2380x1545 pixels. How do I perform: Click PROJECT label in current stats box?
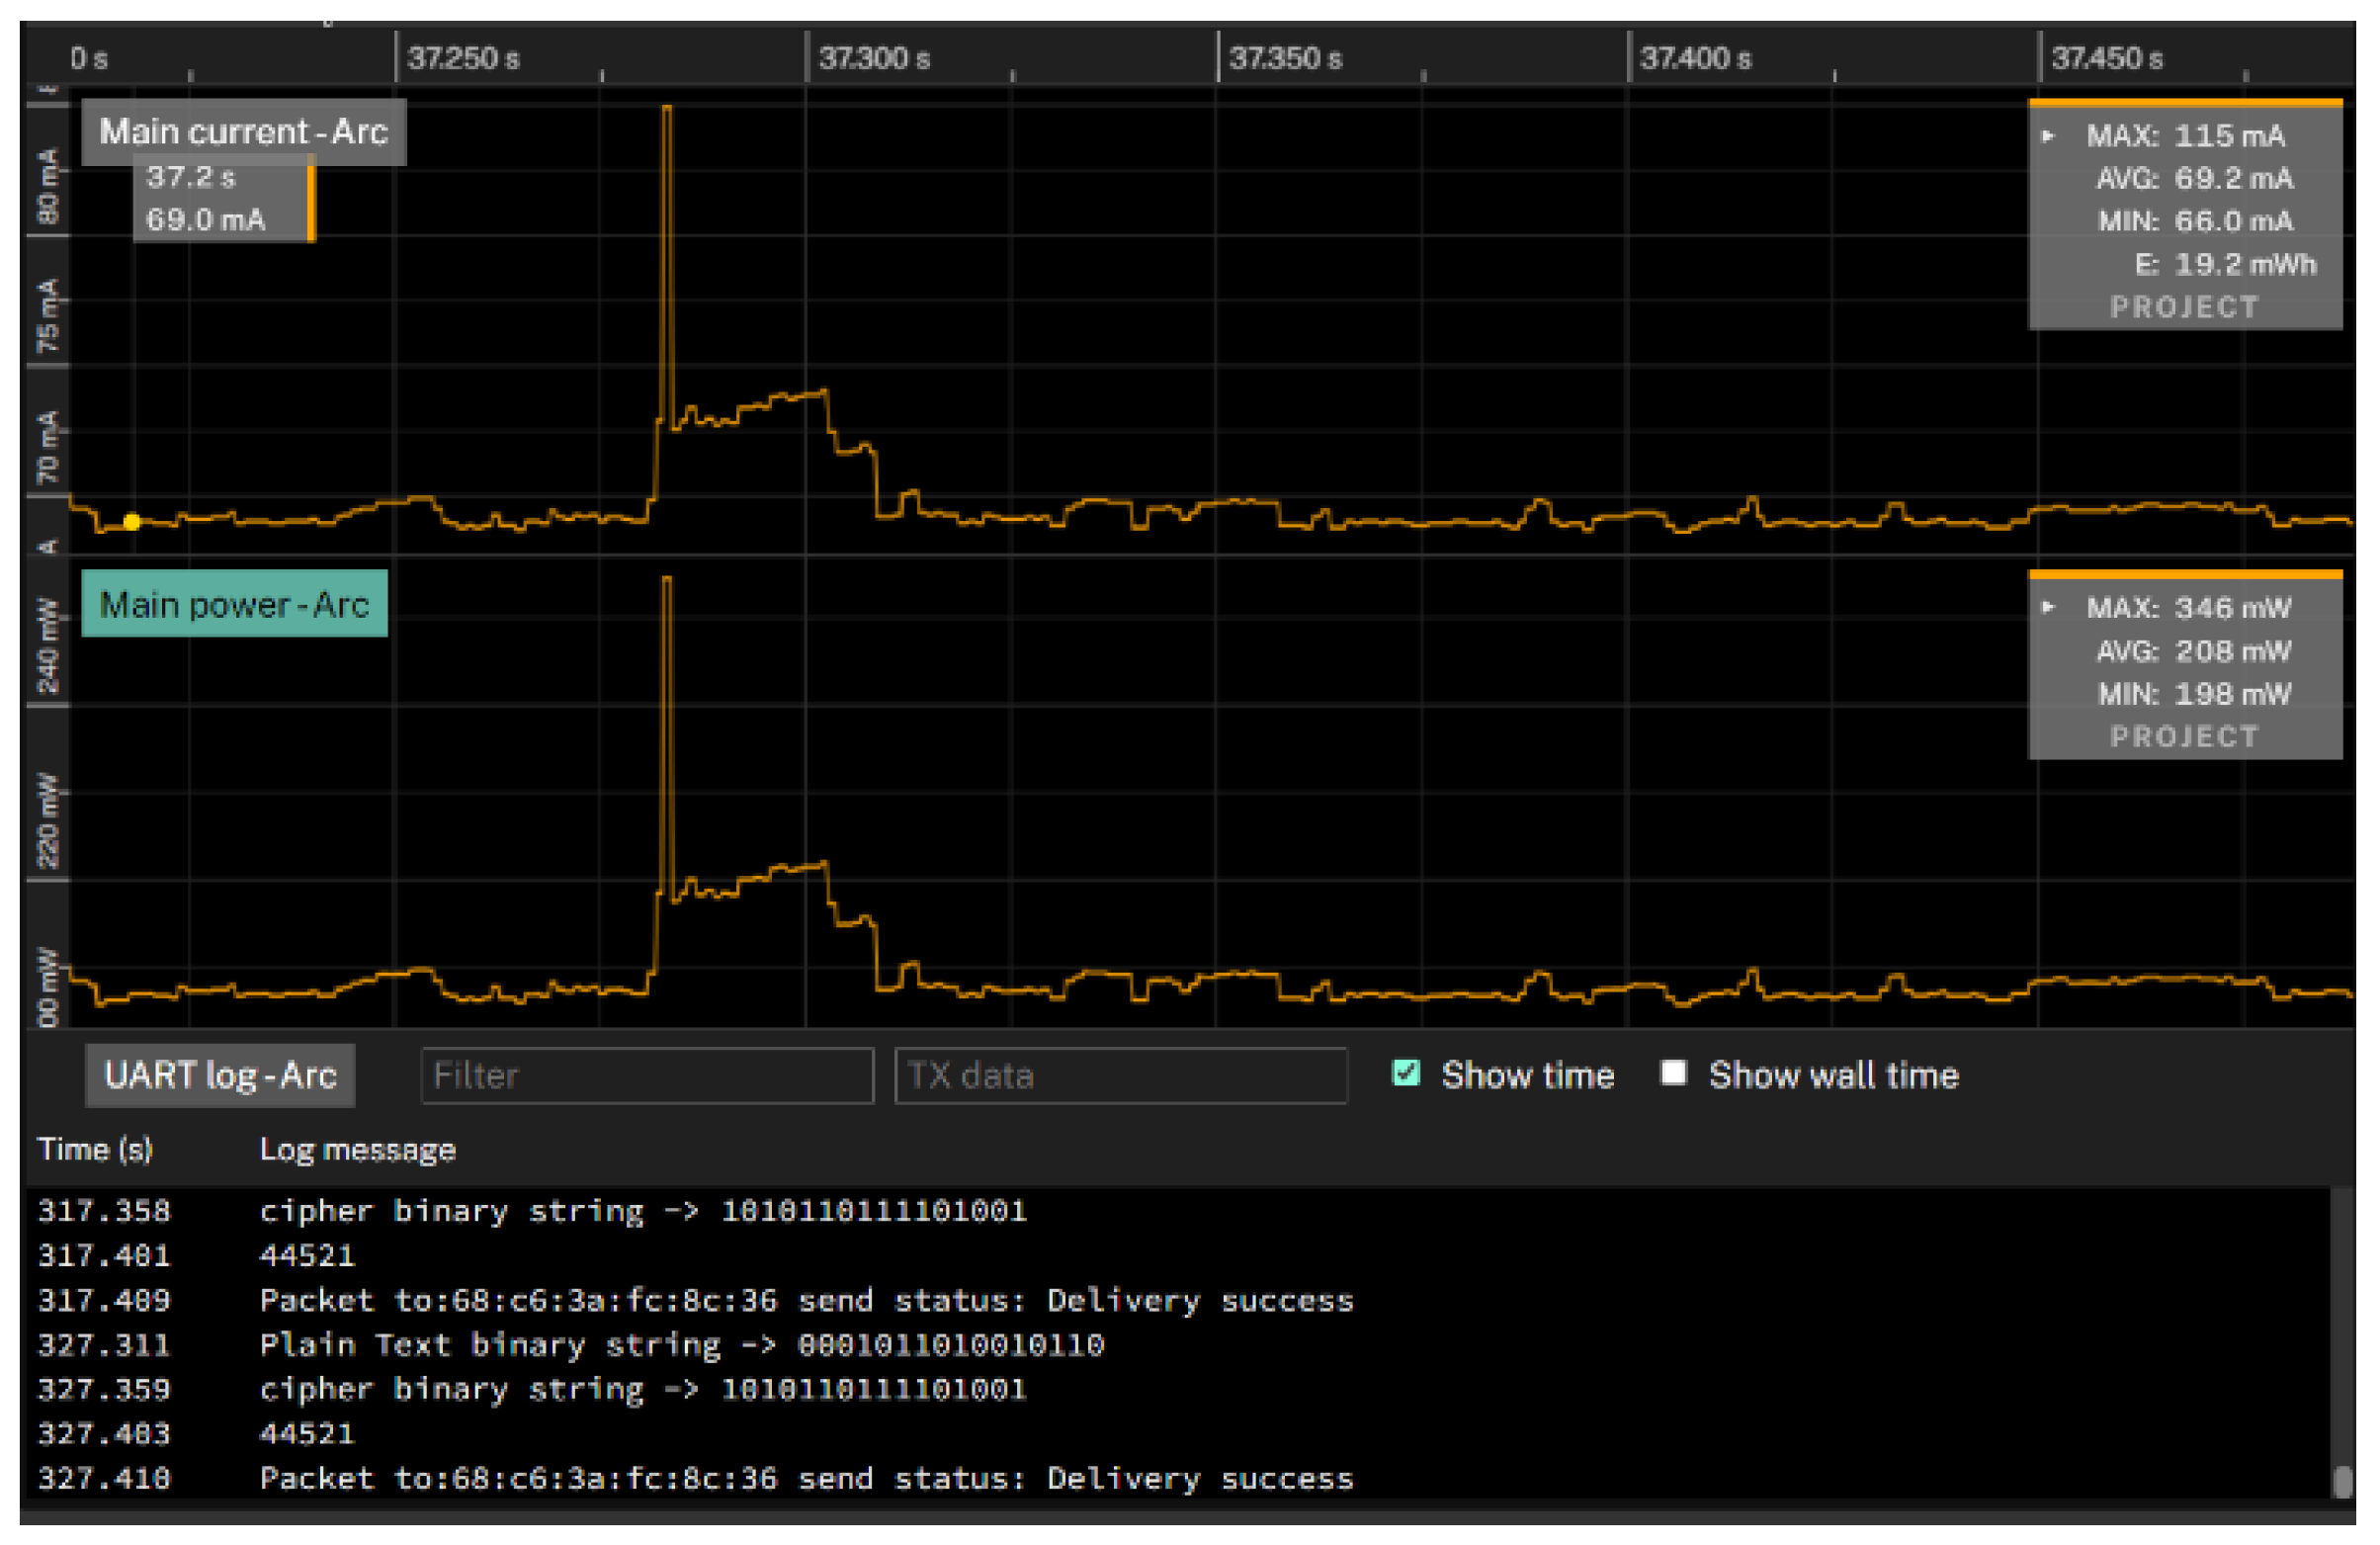tap(2184, 307)
